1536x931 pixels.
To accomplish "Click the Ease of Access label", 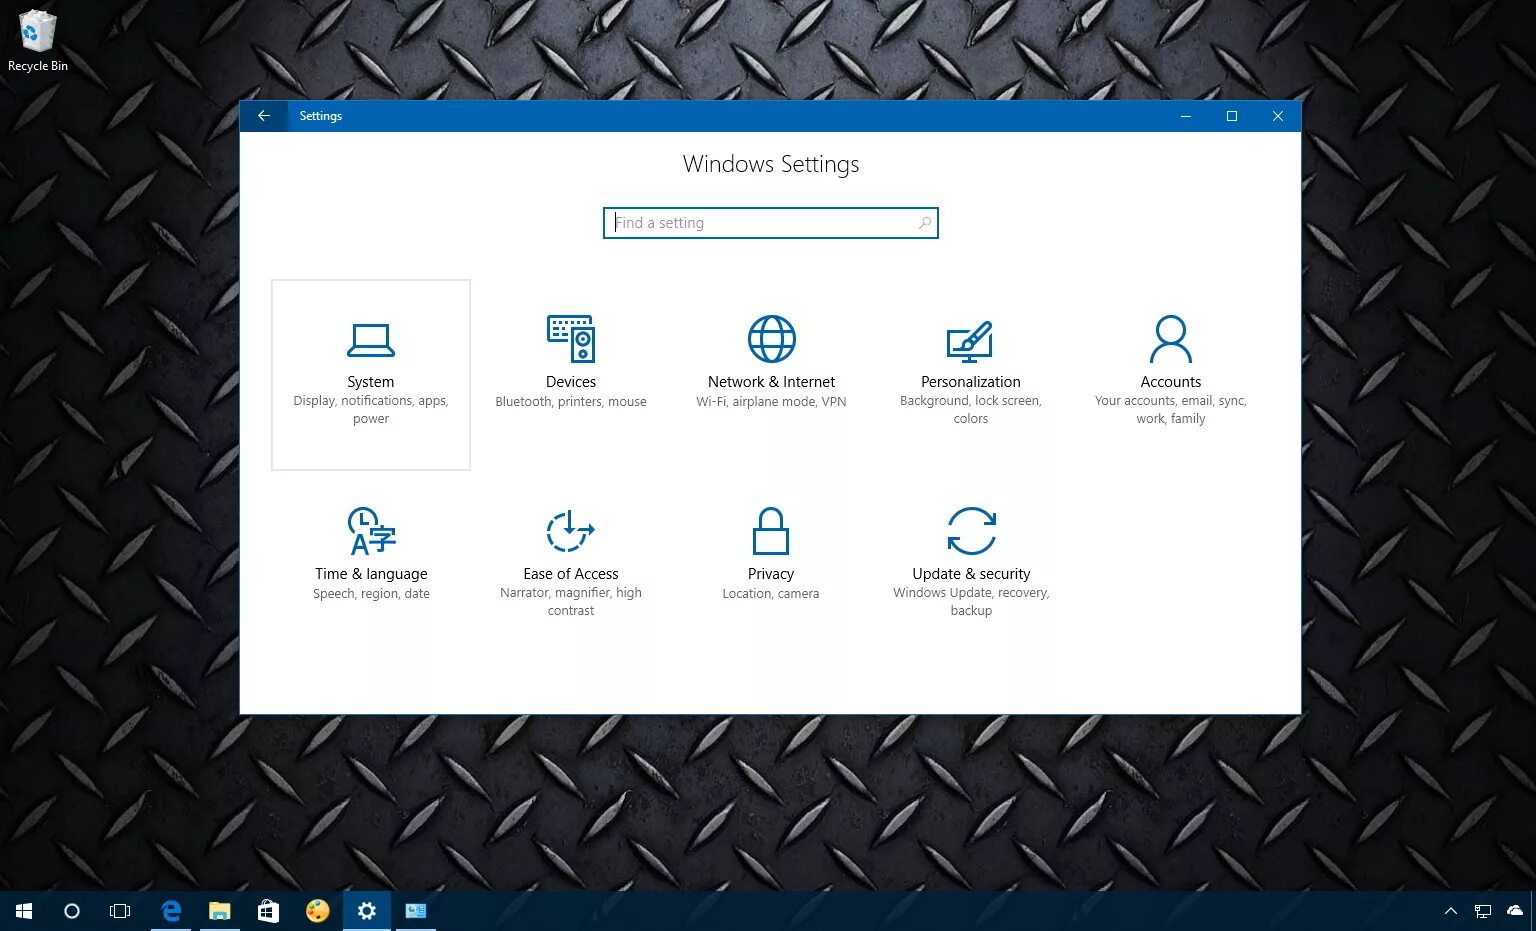I will (x=571, y=574).
